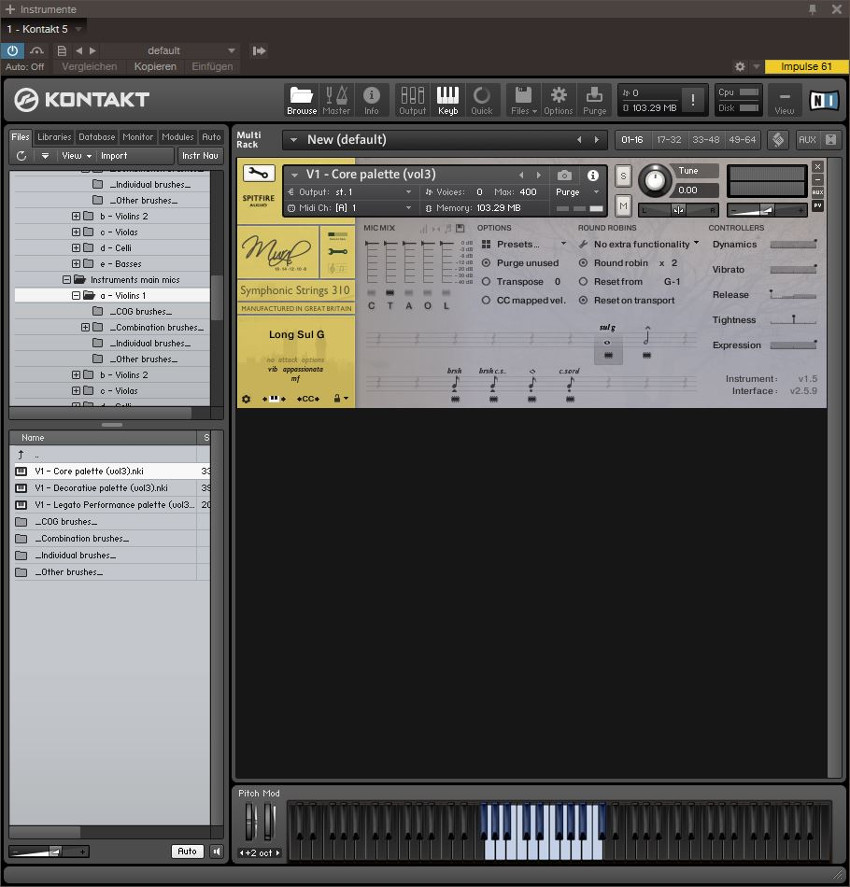Switch to the Monitor tab
This screenshot has height=887, width=850.
tap(137, 137)
